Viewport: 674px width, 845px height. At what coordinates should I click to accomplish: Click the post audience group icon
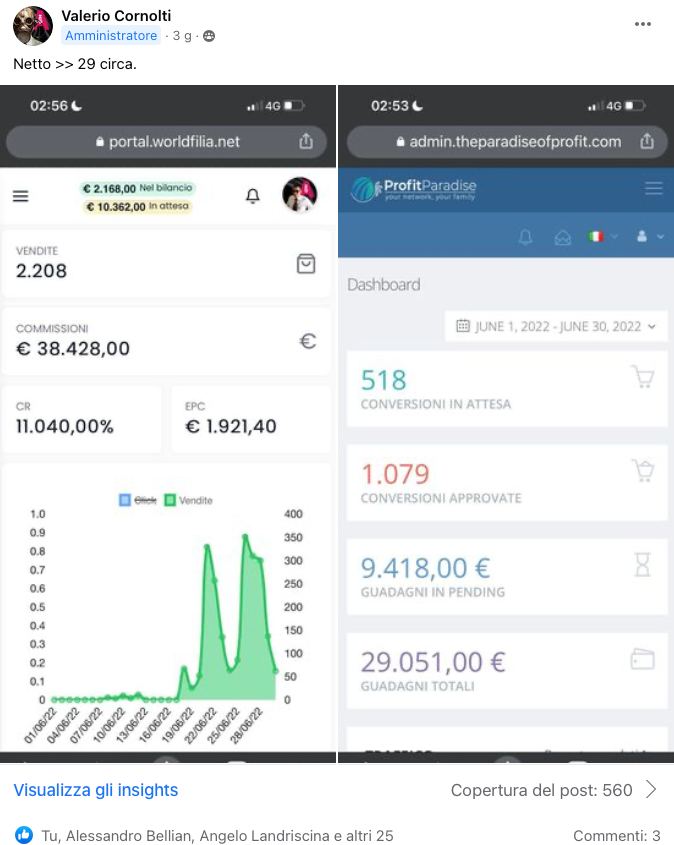tap(209, 36)
